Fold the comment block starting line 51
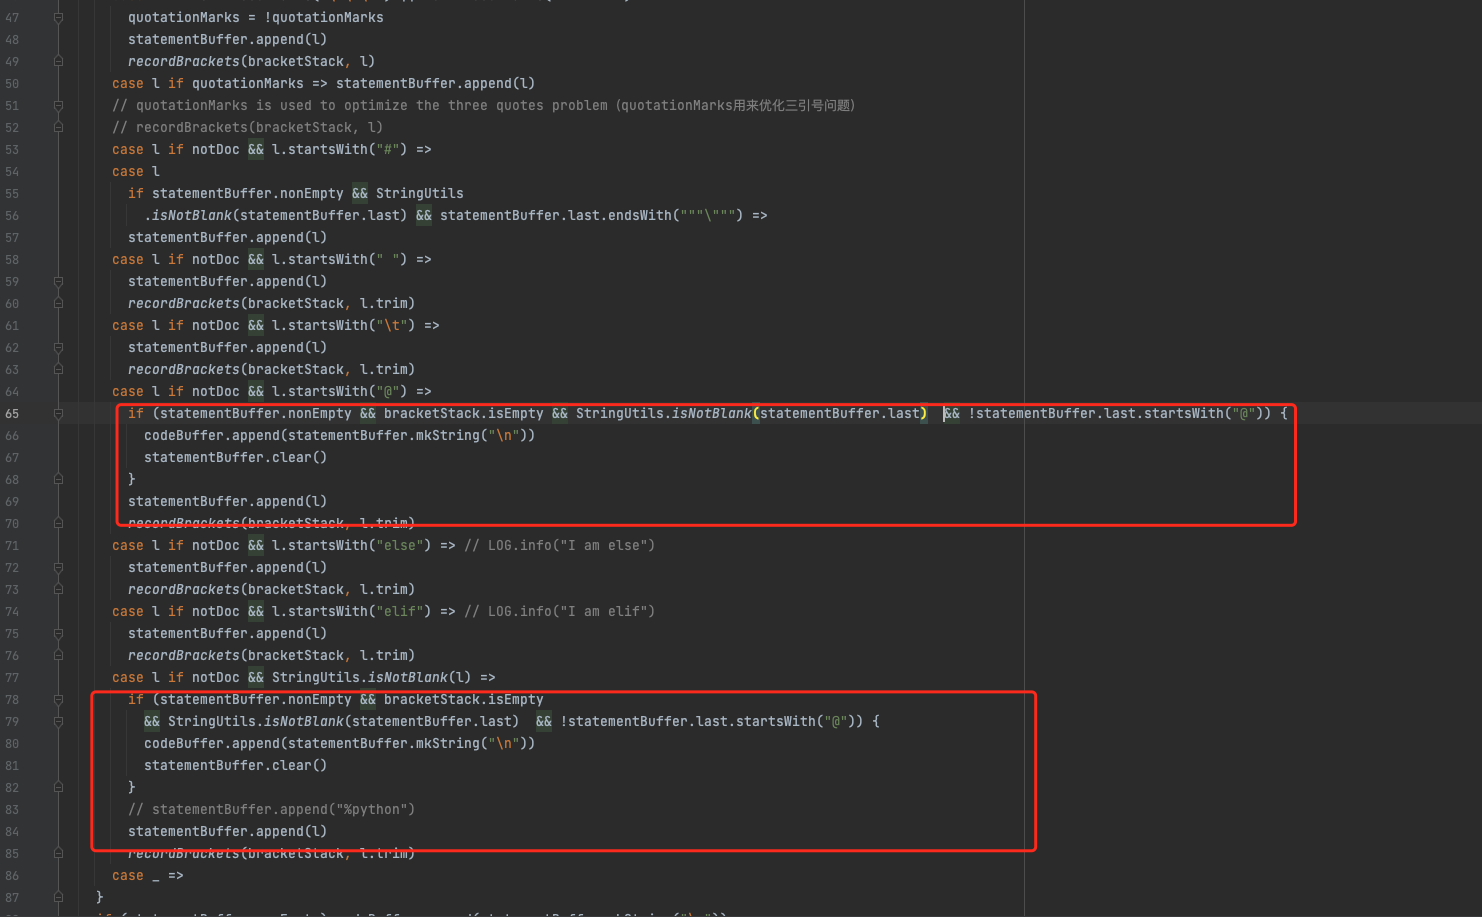1482x917 pixels. [x=58, y=106]
